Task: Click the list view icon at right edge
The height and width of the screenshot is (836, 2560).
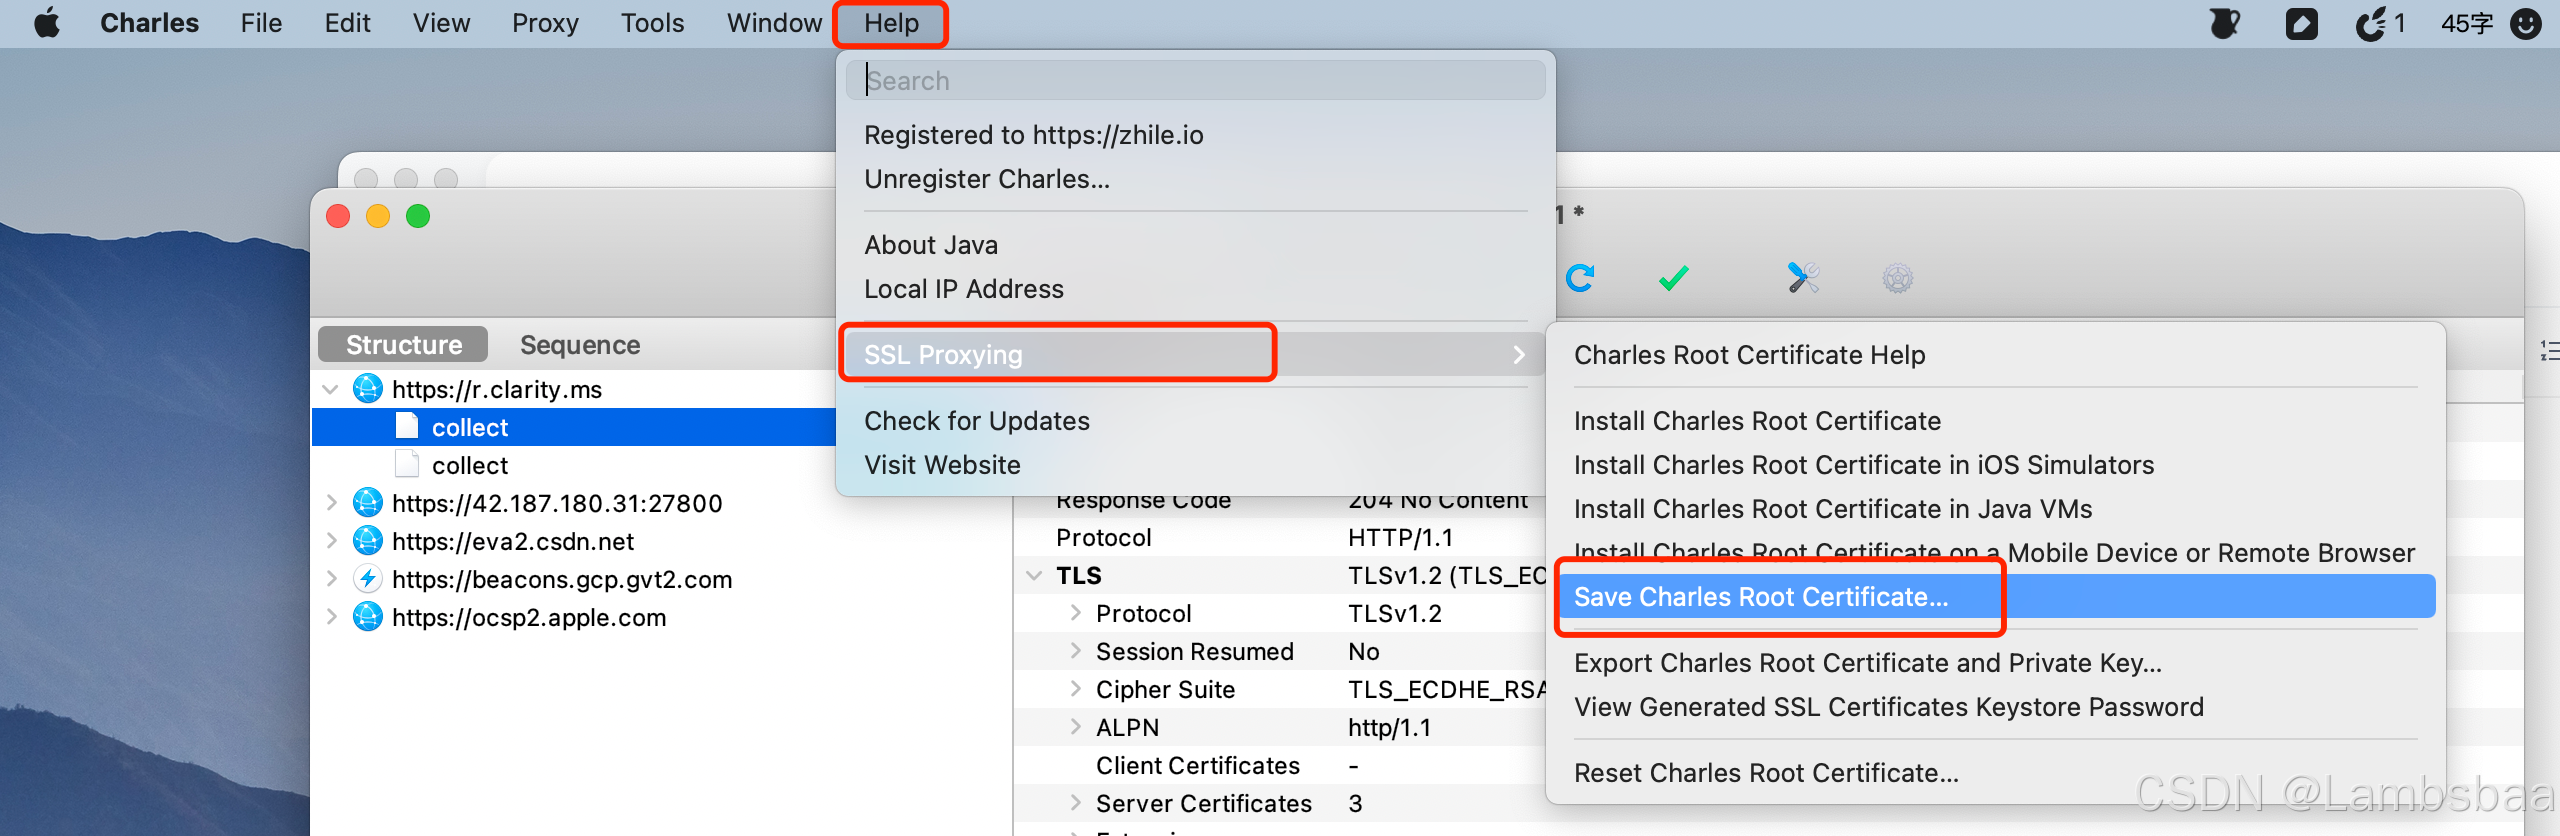Action: [2549, 350]
